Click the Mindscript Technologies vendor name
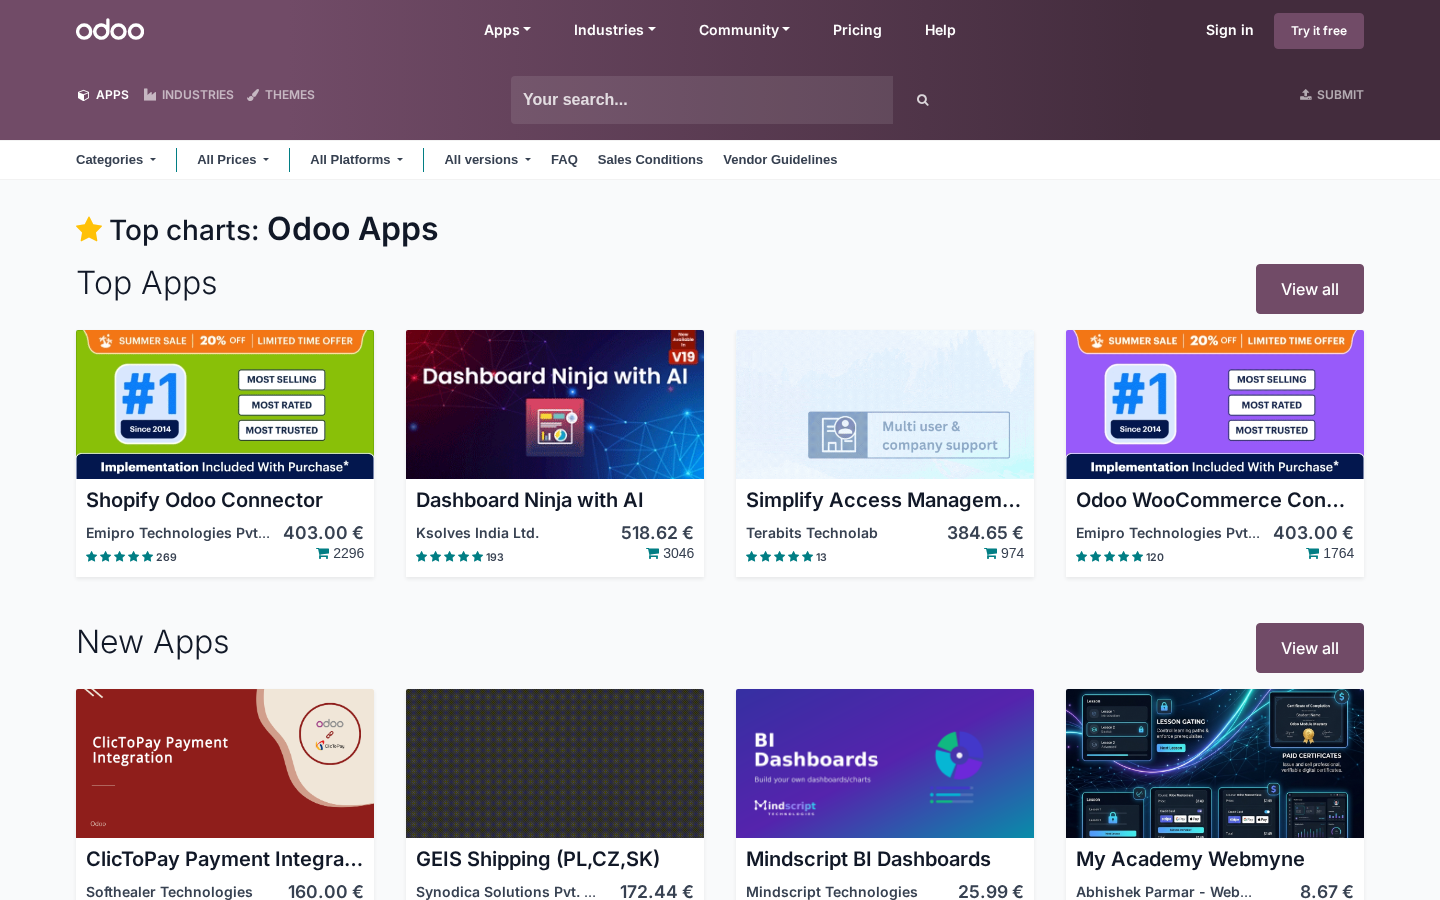Image resolution: width=1440 pixels, height=900 pixels. (x=832, y=892)
